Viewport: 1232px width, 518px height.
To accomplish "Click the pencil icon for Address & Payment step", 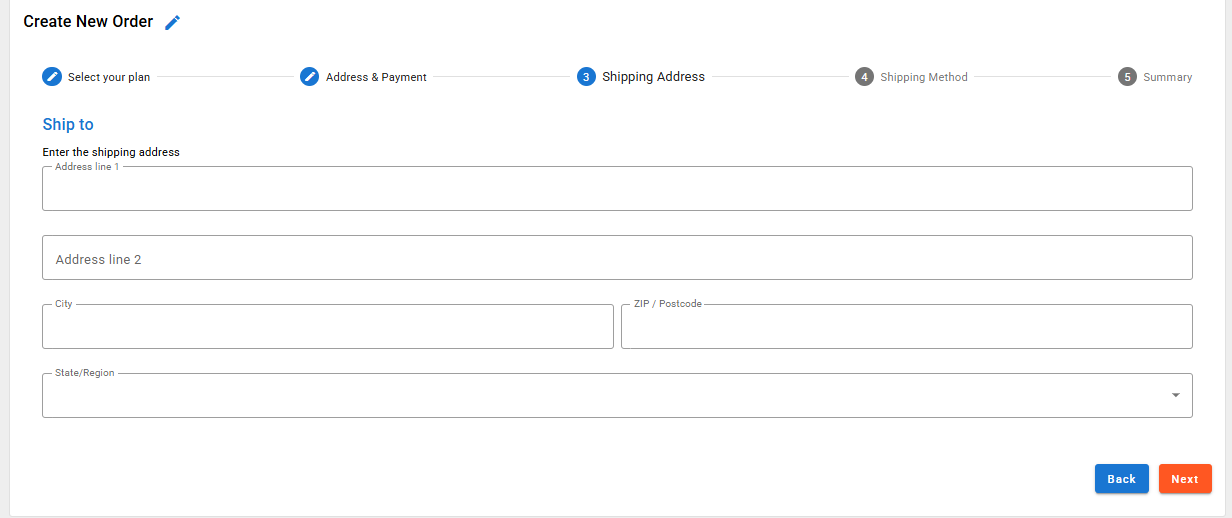I will point(310,77).
